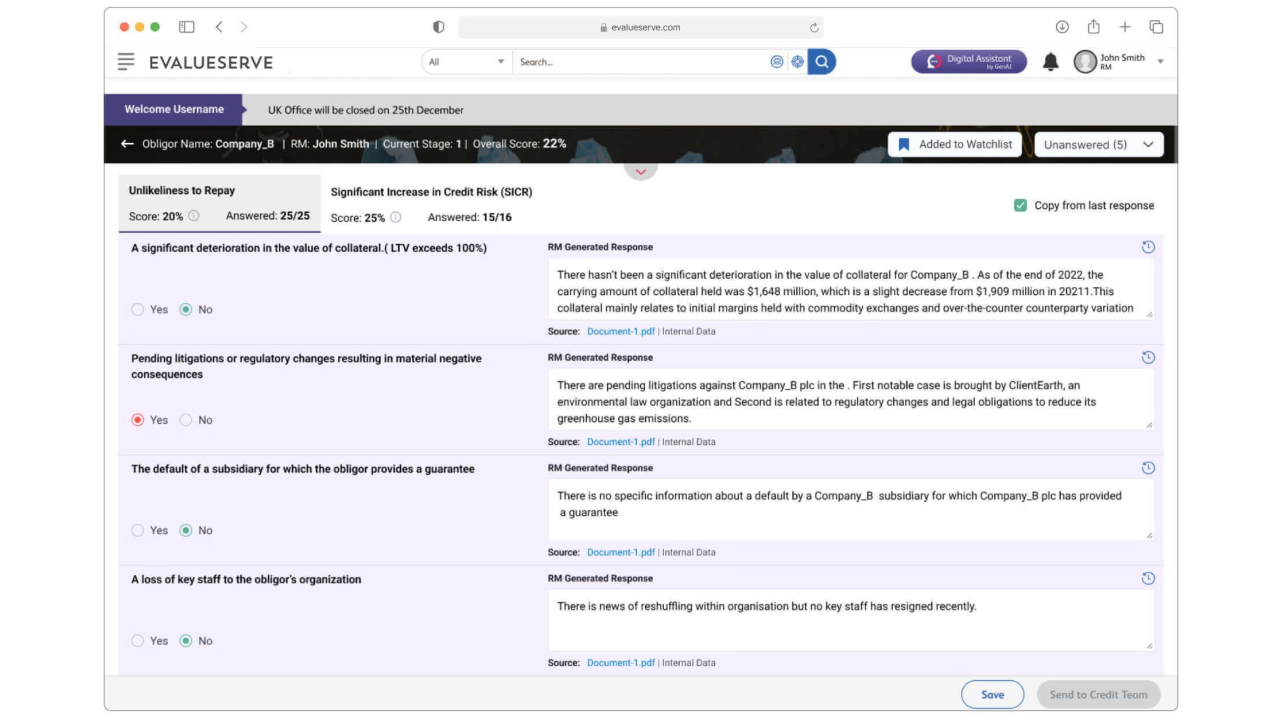Image resolution: width=1280 pixels, height=720 pixels.
Task: Select No for subsidiary default question
Action: [x=186, y=531]
